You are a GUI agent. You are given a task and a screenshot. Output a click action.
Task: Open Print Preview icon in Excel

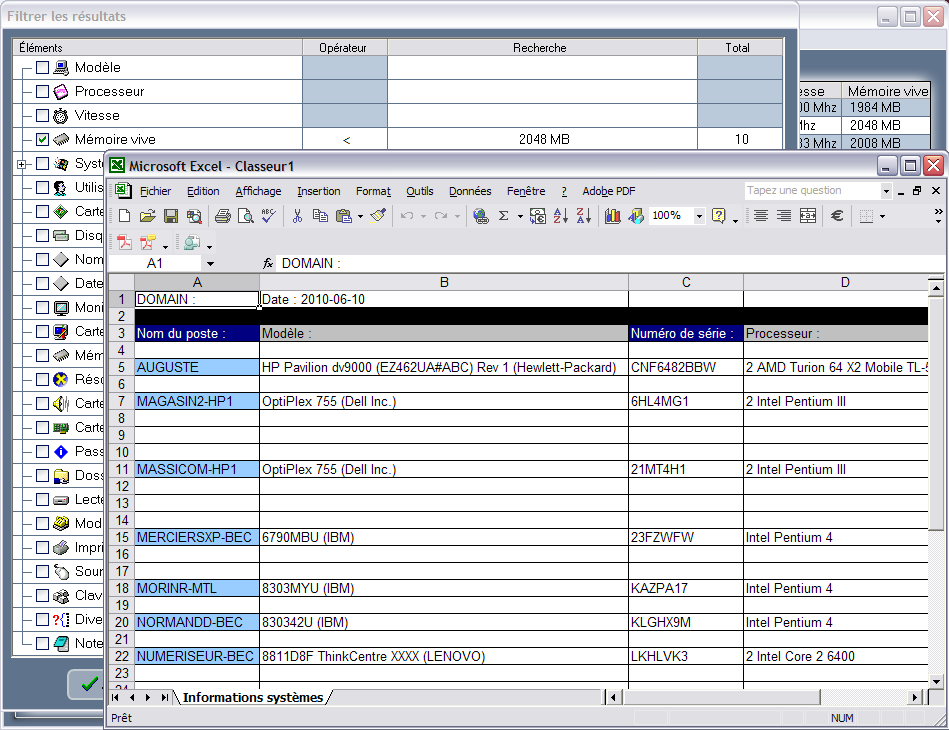[245, 215]
